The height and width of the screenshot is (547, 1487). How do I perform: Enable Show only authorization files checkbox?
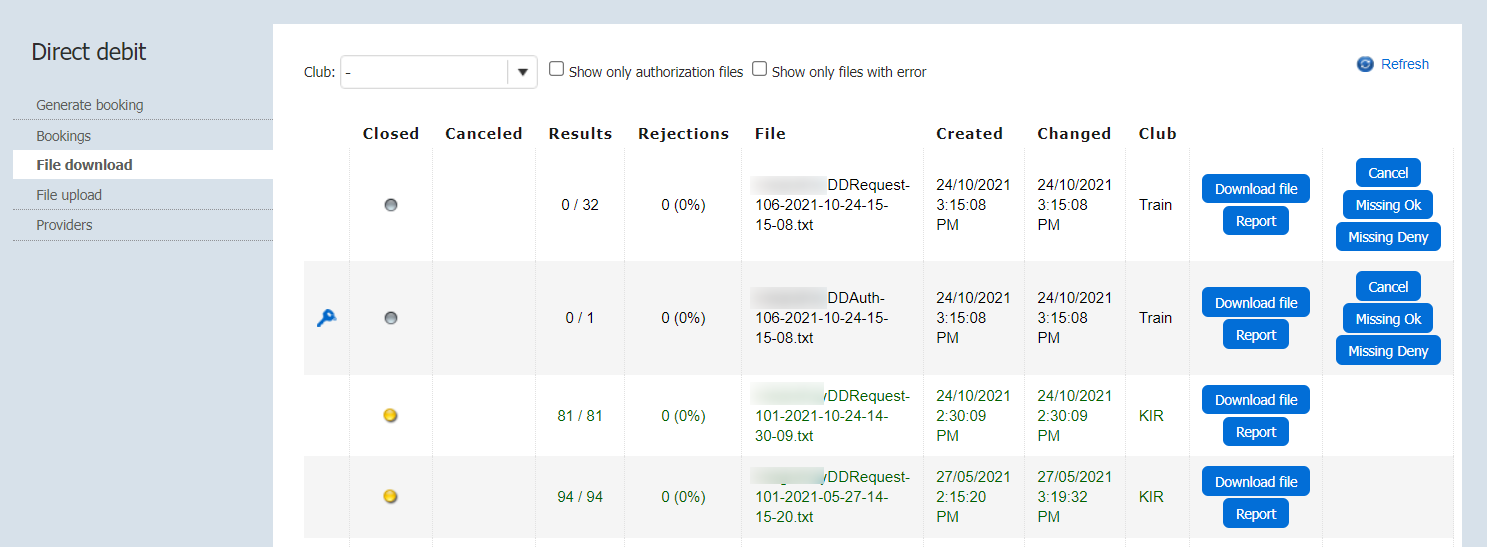click(x=557, y=70)
